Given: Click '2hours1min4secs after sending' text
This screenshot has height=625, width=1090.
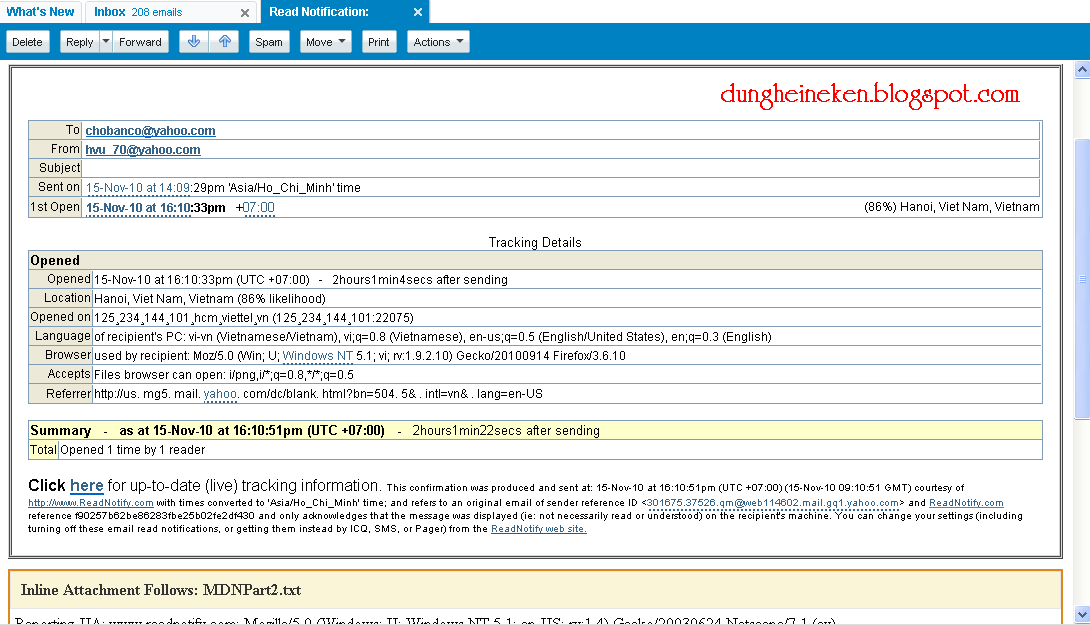Looking at the screenshot, I should point(420,279).
